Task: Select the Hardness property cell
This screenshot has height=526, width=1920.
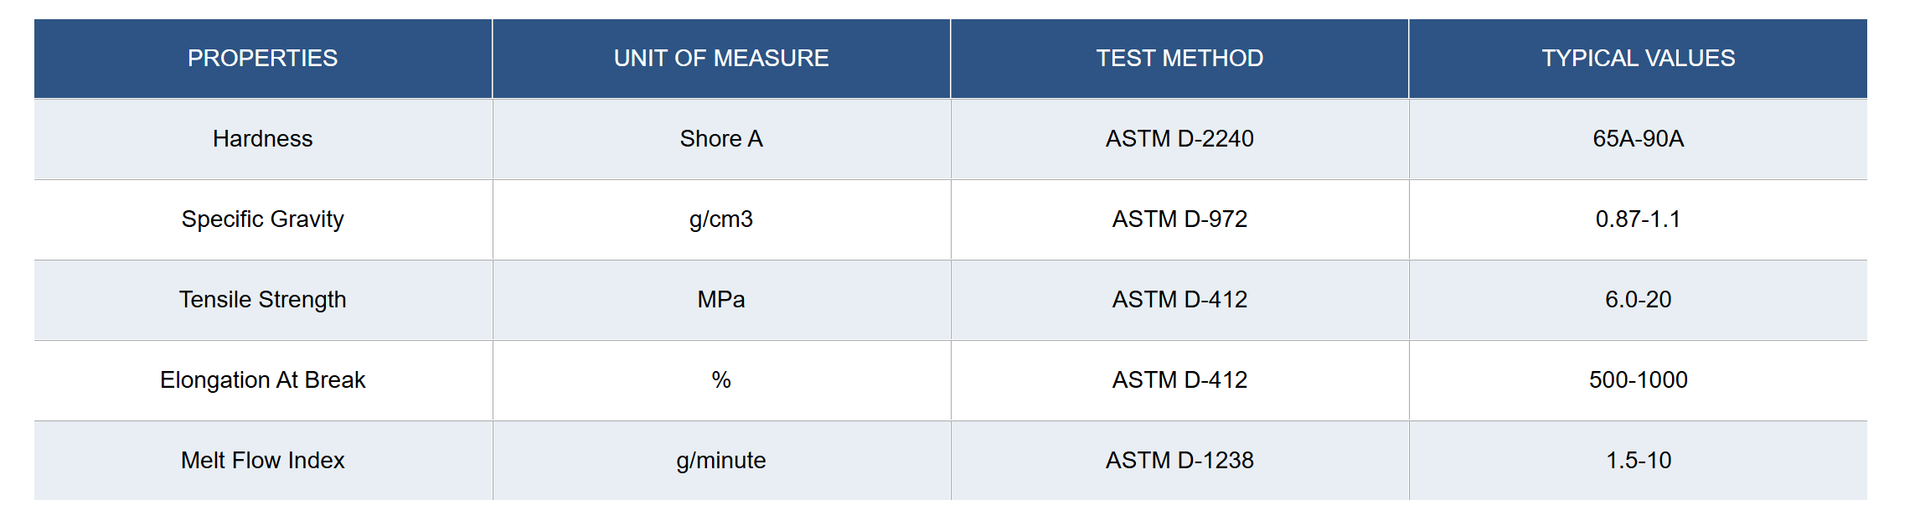Action: click(x=263, y=139)
